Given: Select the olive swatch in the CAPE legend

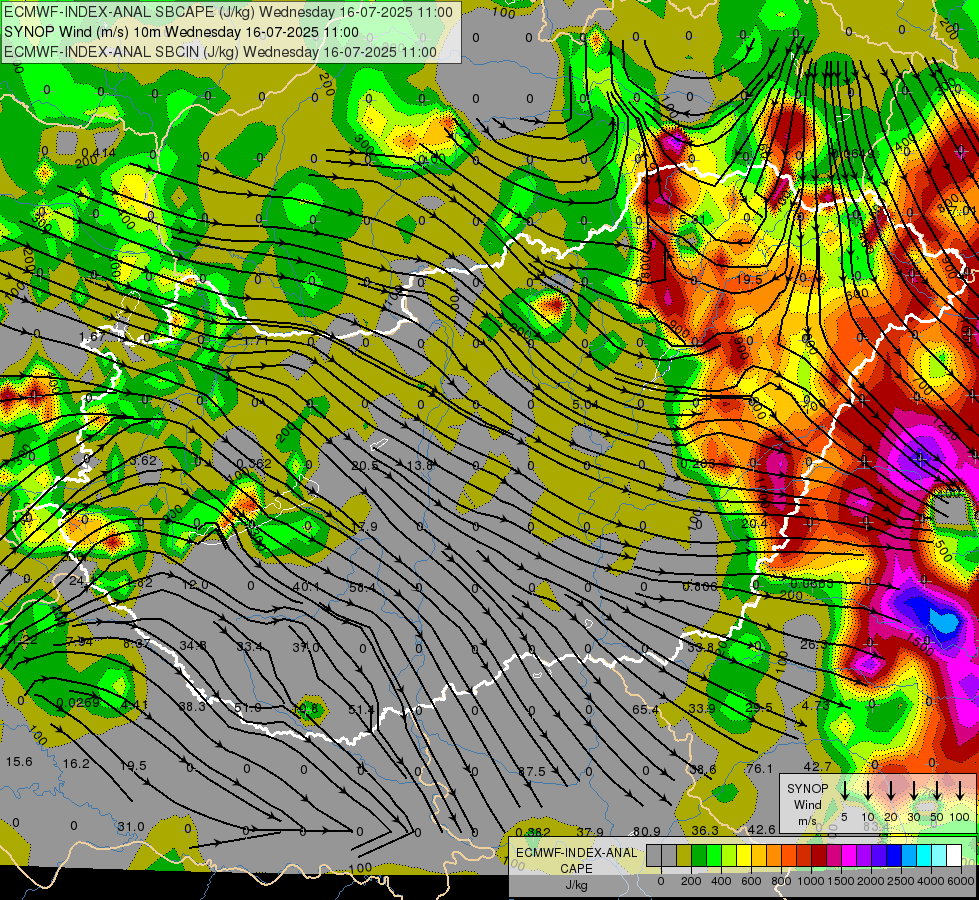Looking at the screenshot, I should pos(684,856).
